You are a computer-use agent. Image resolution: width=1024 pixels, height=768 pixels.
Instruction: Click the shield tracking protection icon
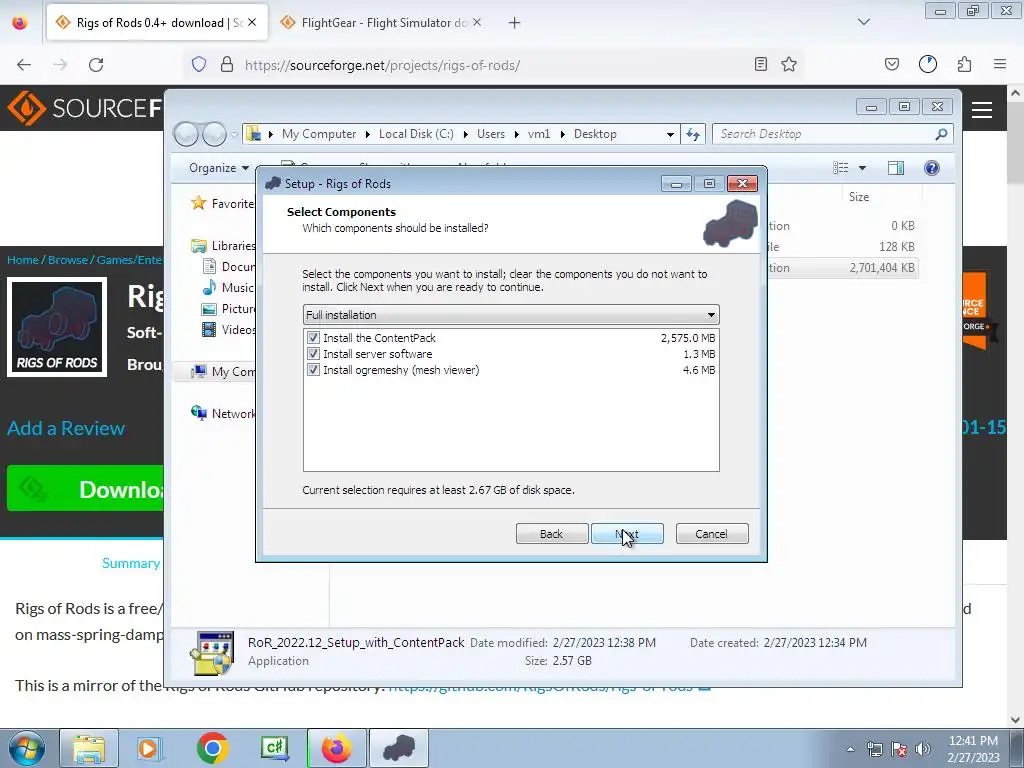(x=199, y=64)
